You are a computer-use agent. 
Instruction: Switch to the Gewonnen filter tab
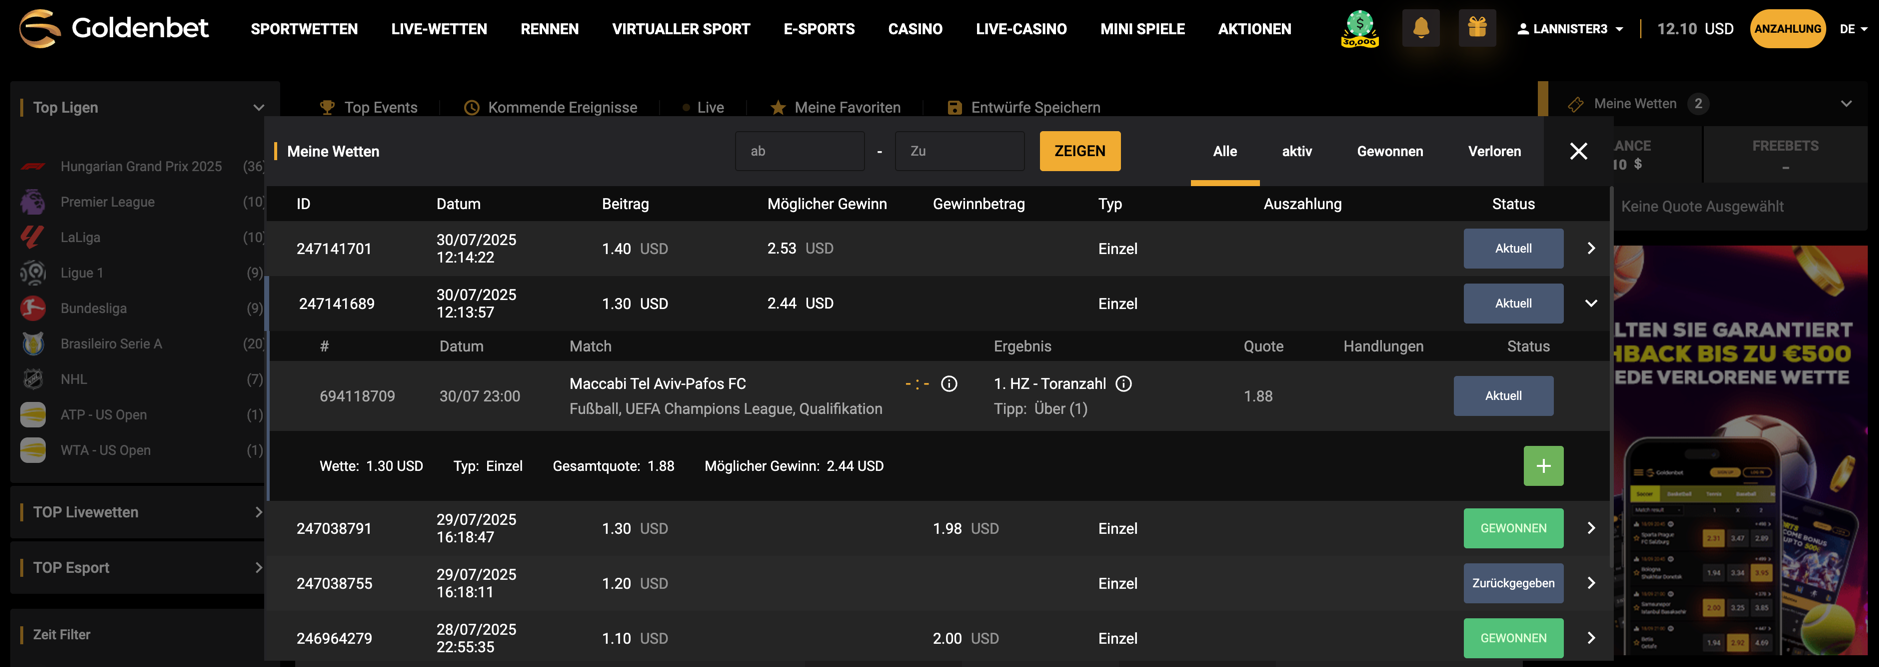(x=1389, y=151)
